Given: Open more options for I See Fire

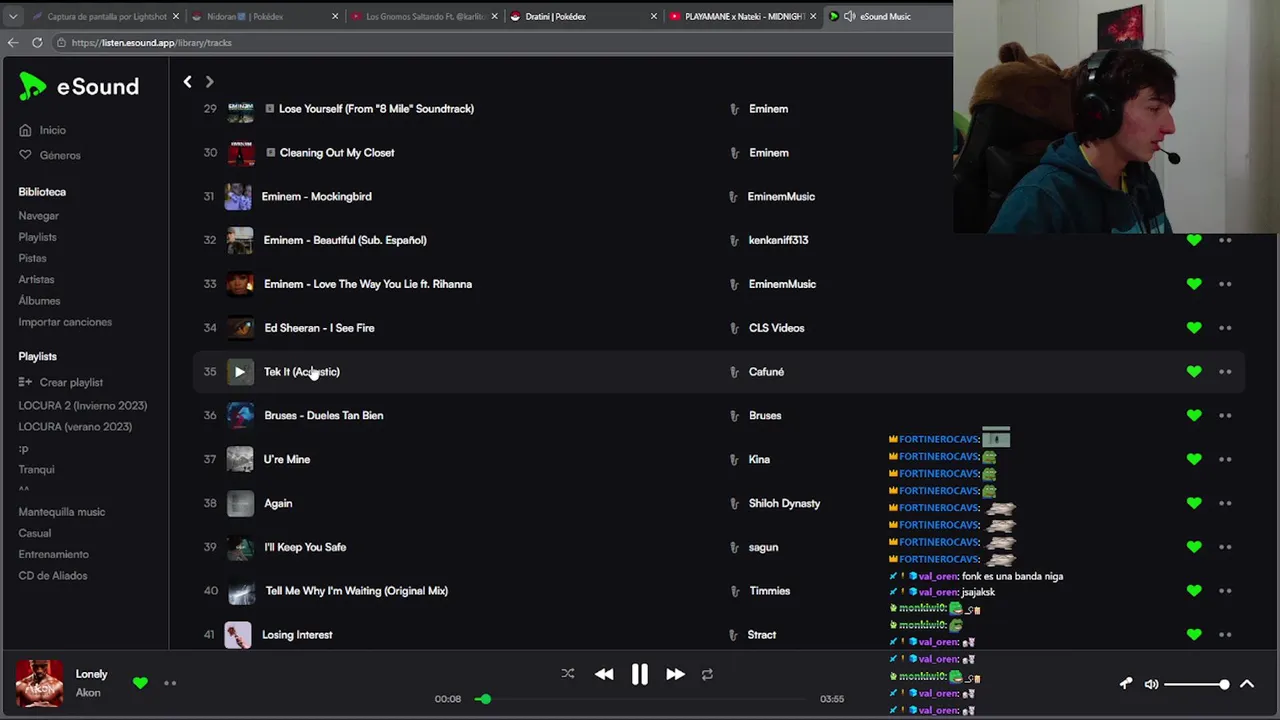Looking at the screenshot, I should tap(1225, 328).
